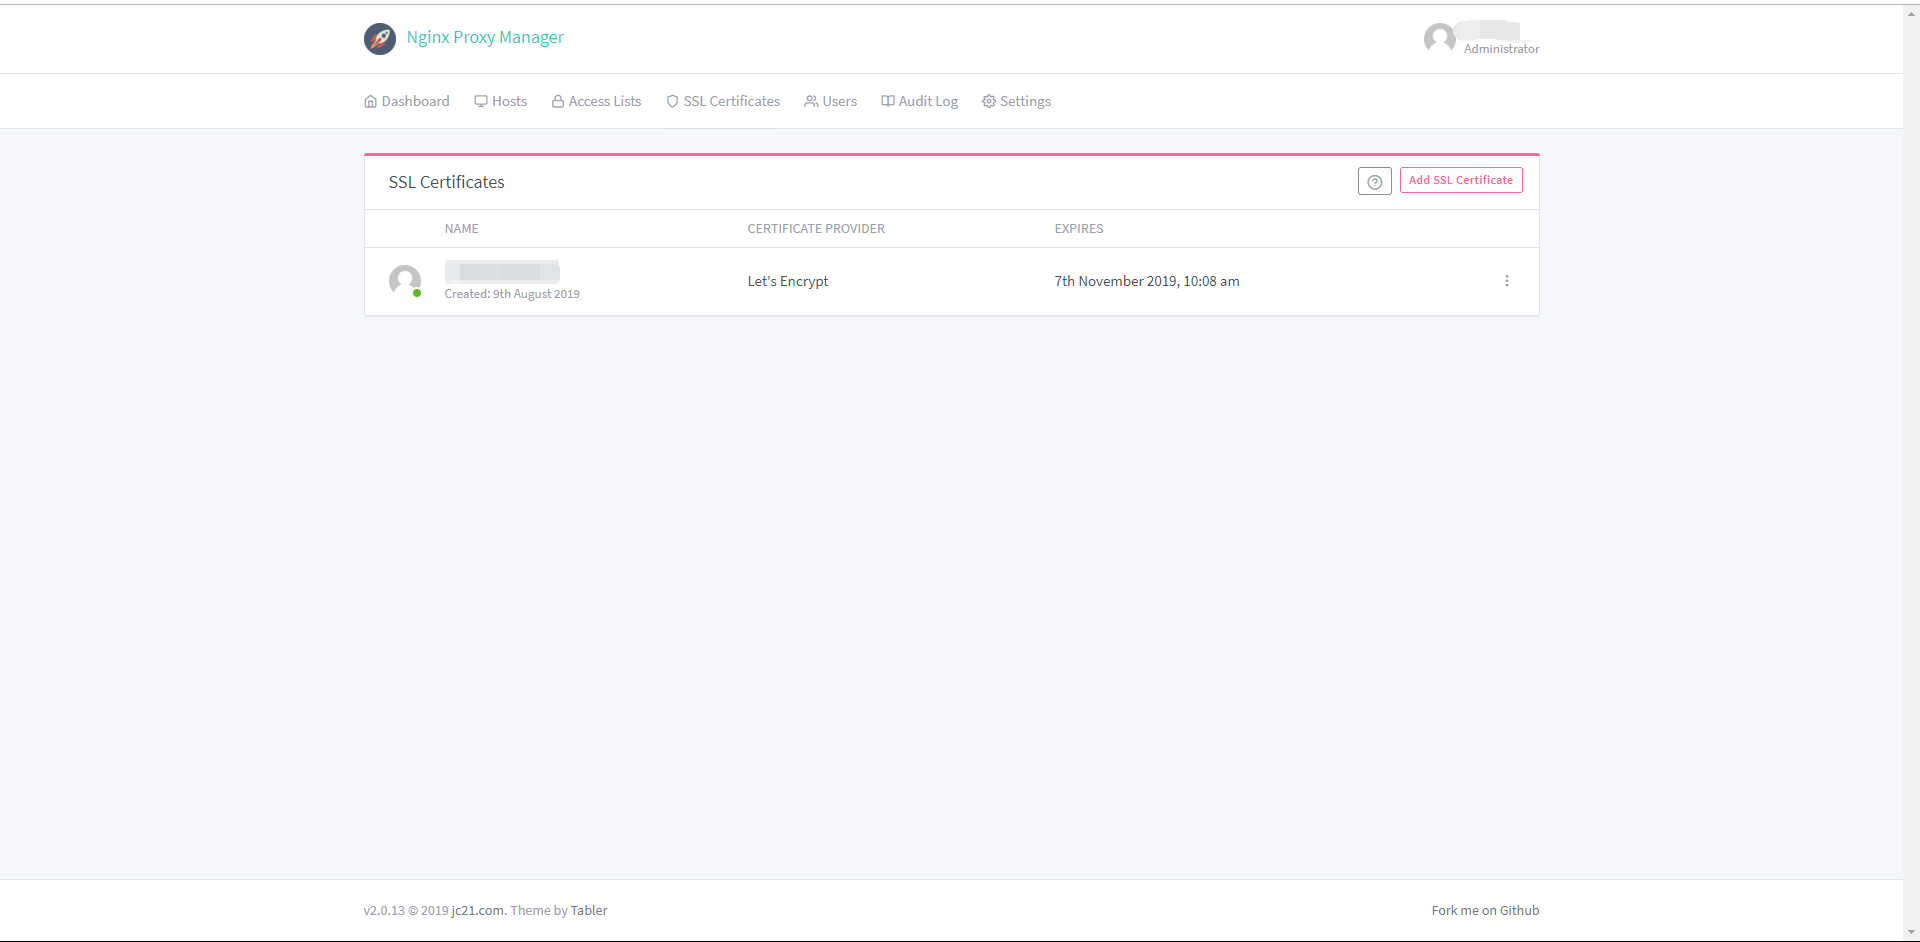Click the expiry date 7th November 2019
The image size is (1920, 942).
[x=1147, y=281]
